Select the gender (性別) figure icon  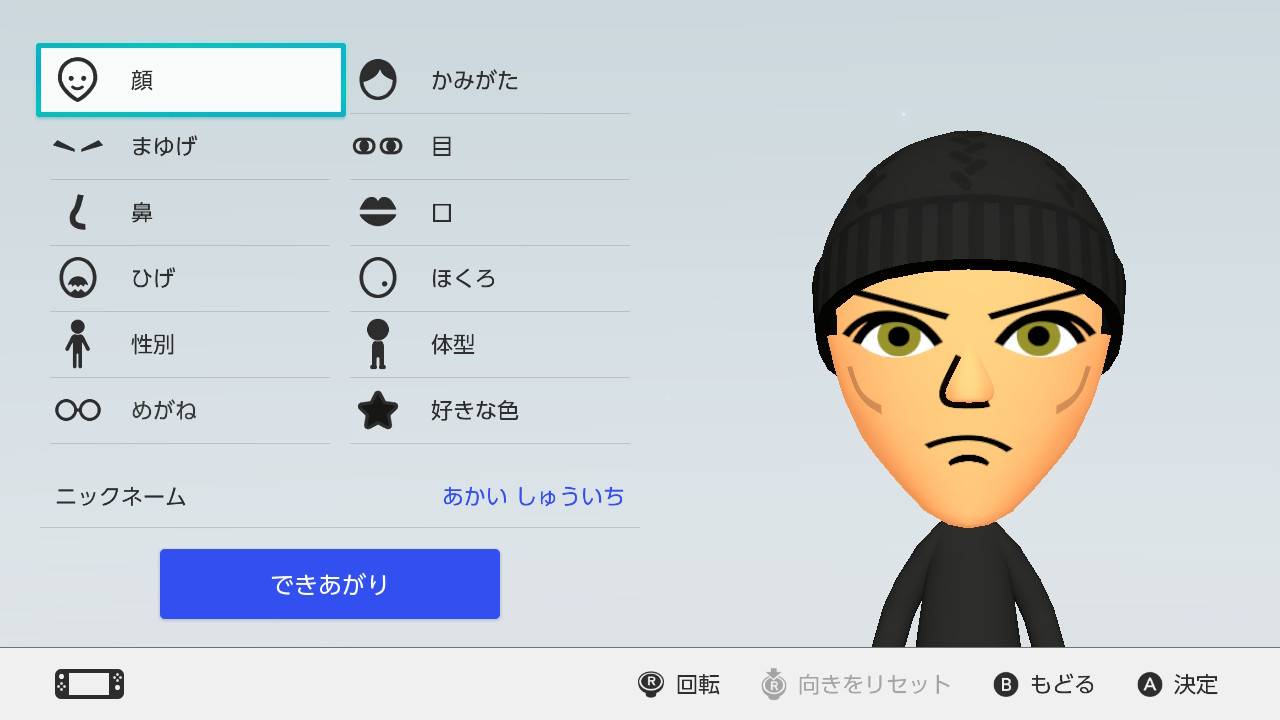coord(78,344)
